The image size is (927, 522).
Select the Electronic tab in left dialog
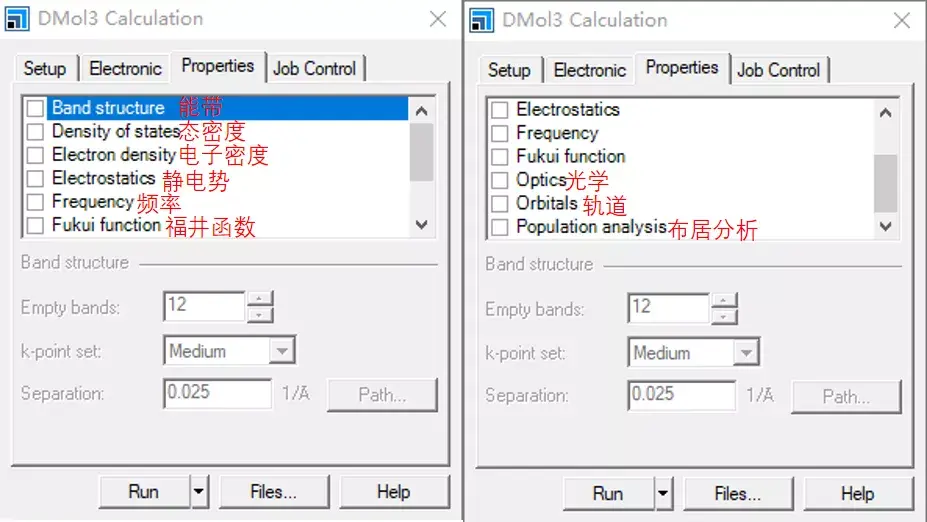[125, 69]
